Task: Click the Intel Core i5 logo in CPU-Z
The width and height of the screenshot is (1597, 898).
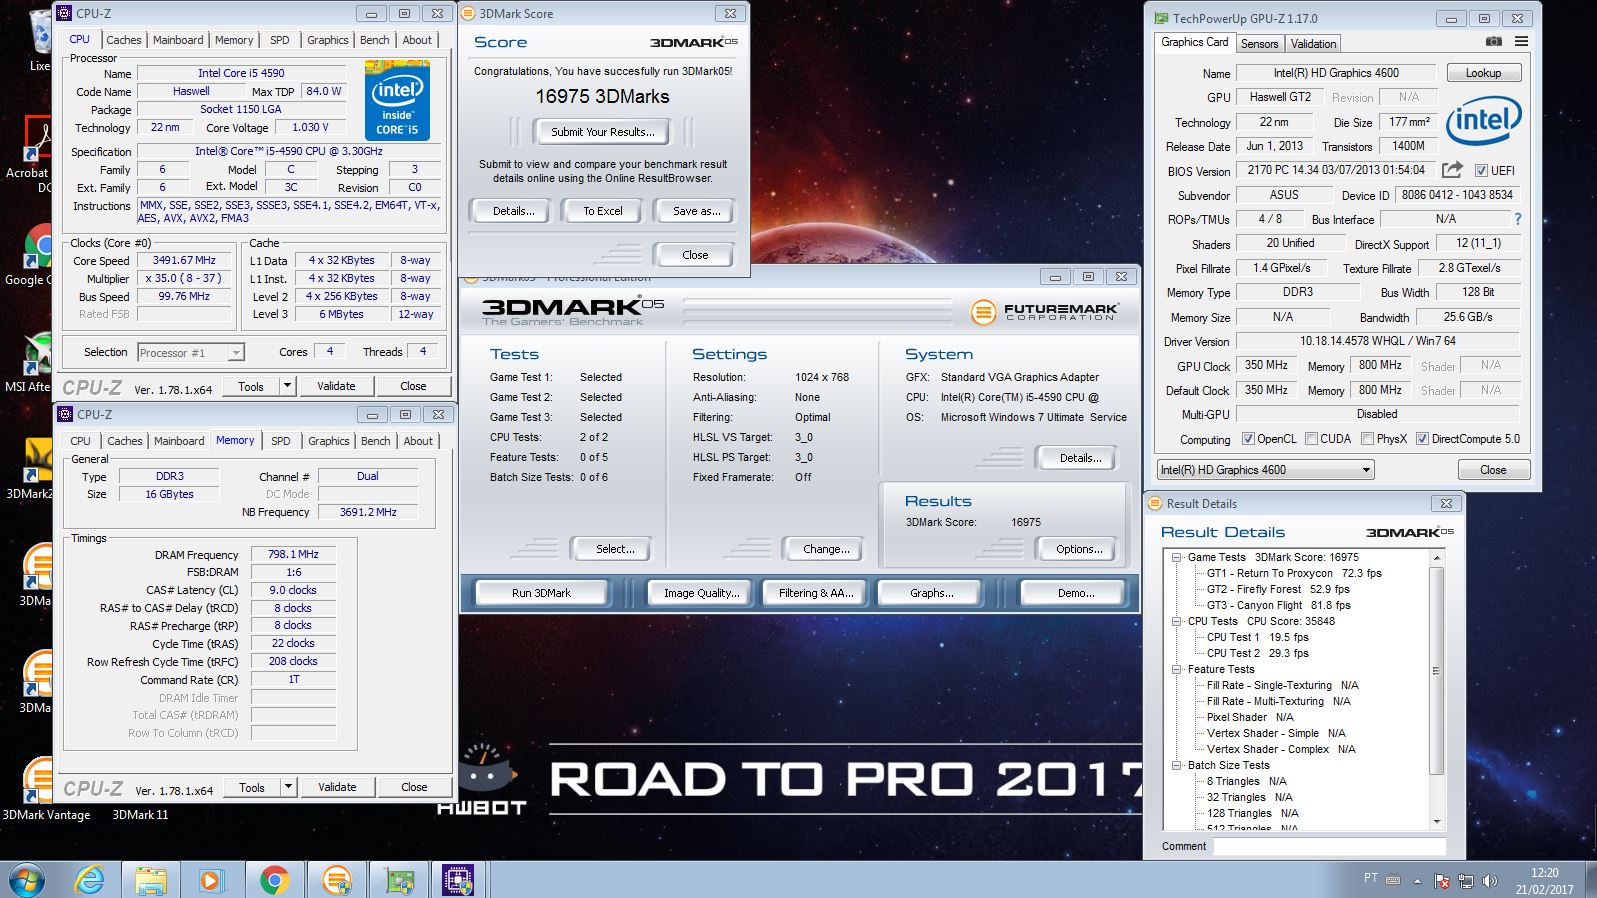Action: pyautogui.click(x=397, y=101)
